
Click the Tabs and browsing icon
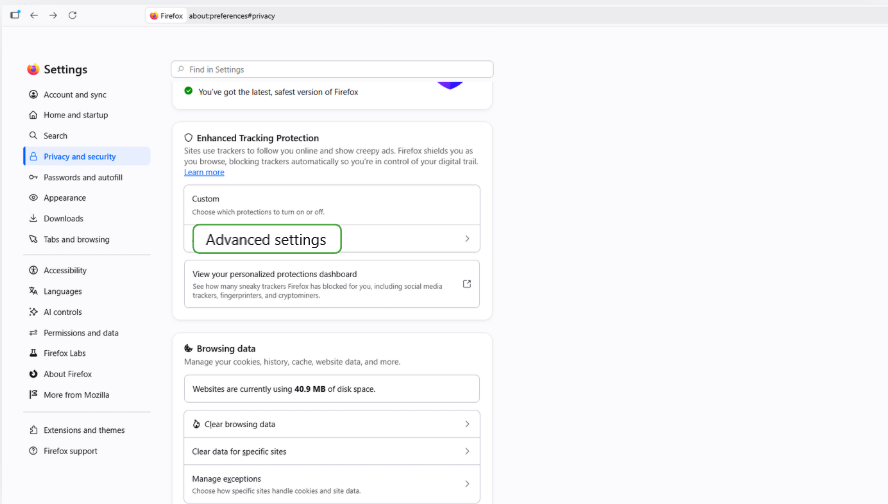(33, 240)
